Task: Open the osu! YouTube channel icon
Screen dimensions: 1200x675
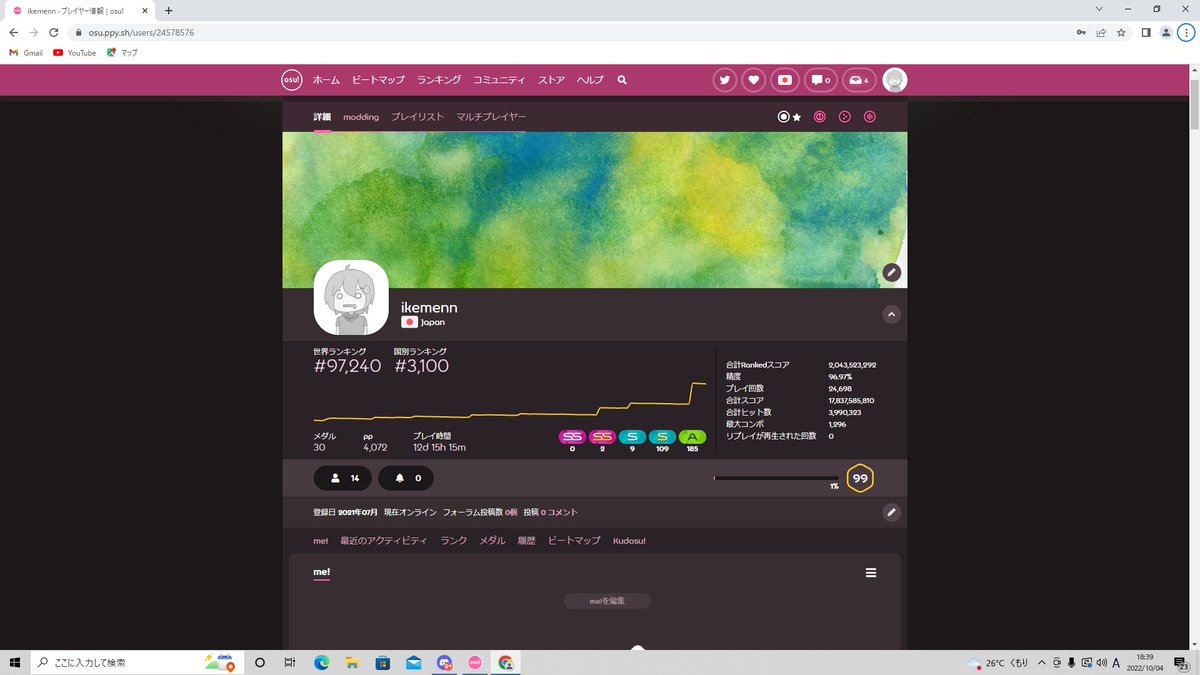Action: pos(784,79)
